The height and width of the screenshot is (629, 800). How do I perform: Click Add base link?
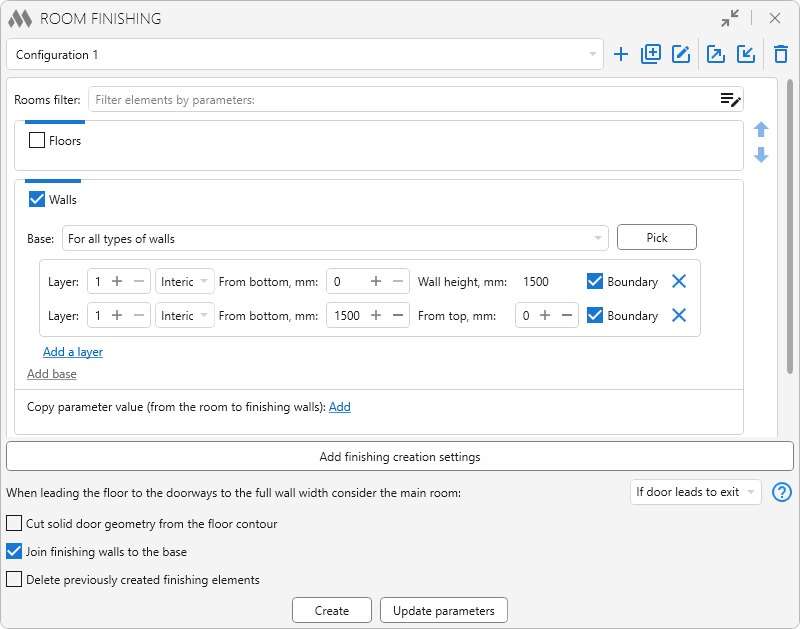click(52, 374)
